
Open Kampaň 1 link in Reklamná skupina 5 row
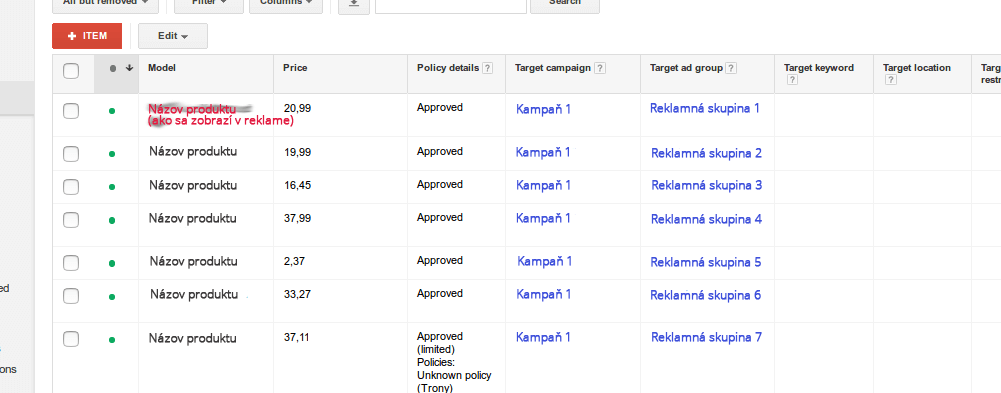(x=545, y=261)
